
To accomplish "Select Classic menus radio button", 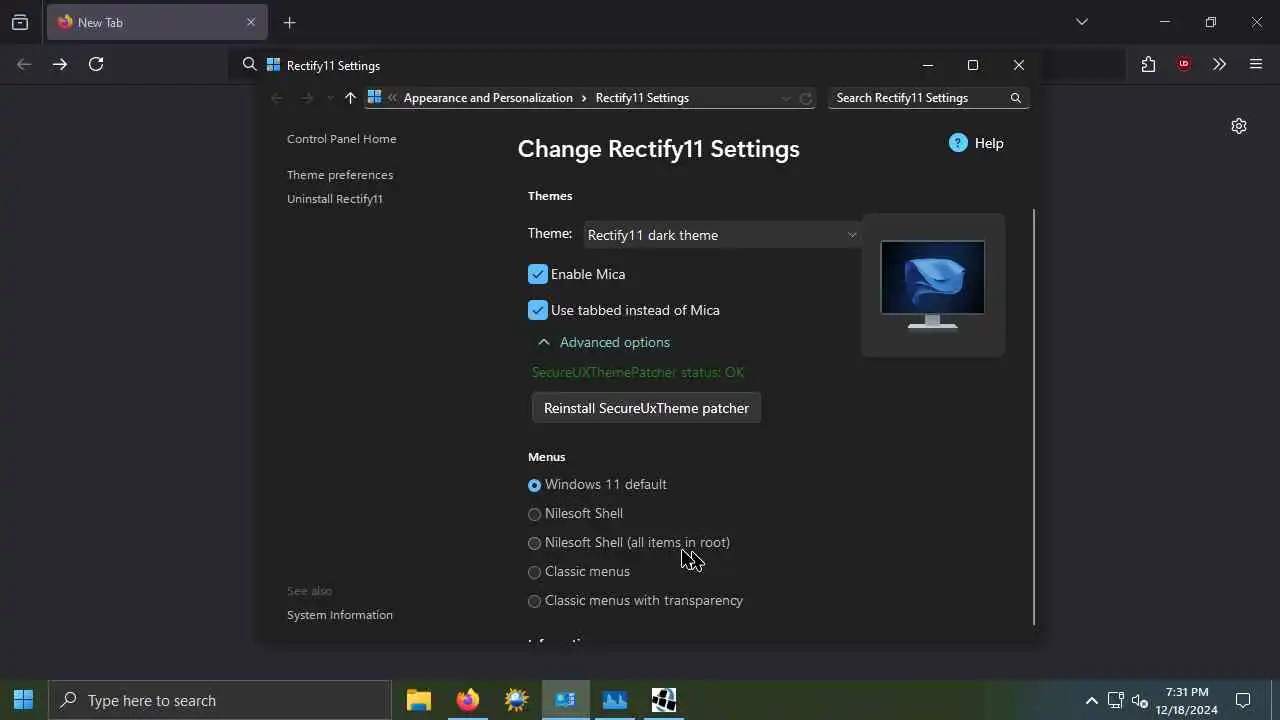I will [x=534, y=572].
